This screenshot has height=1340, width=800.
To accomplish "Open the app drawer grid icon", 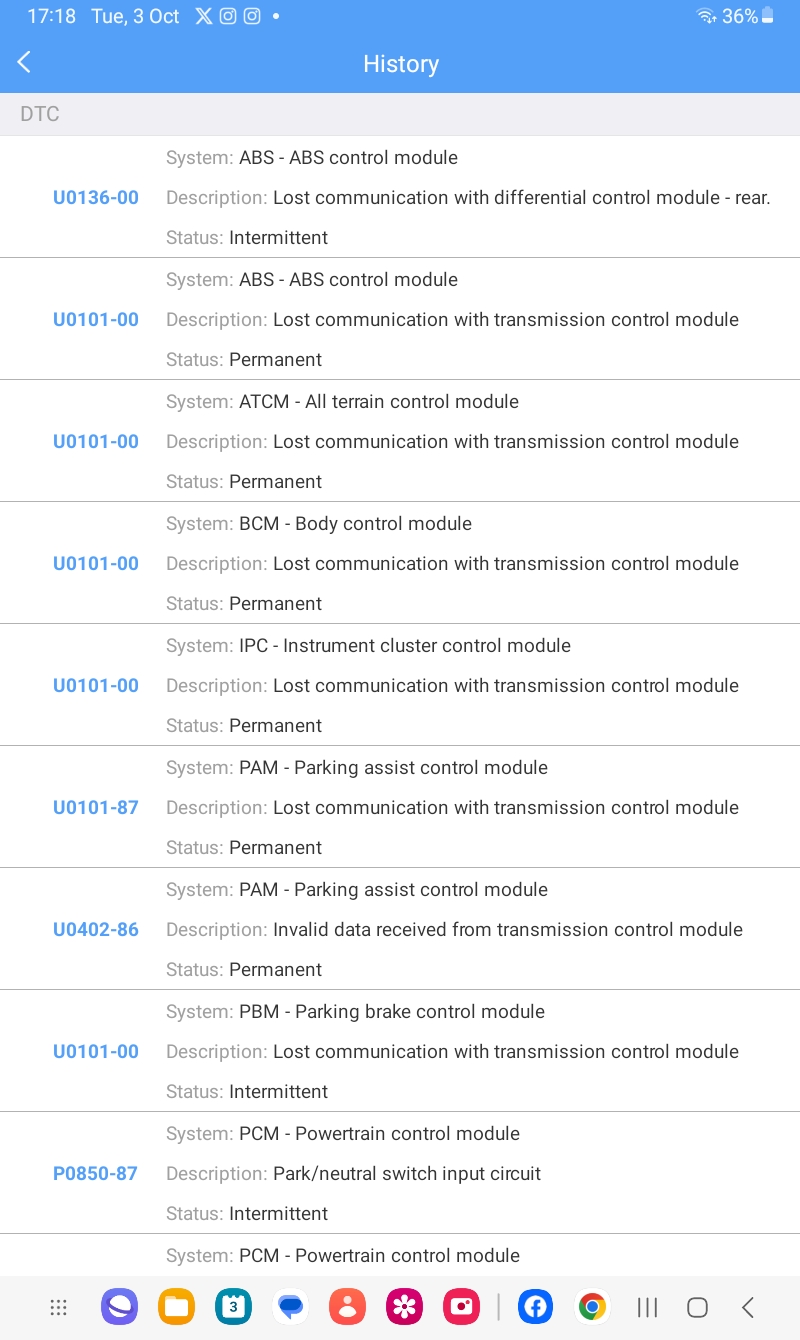I will [x=59, y=1307].
